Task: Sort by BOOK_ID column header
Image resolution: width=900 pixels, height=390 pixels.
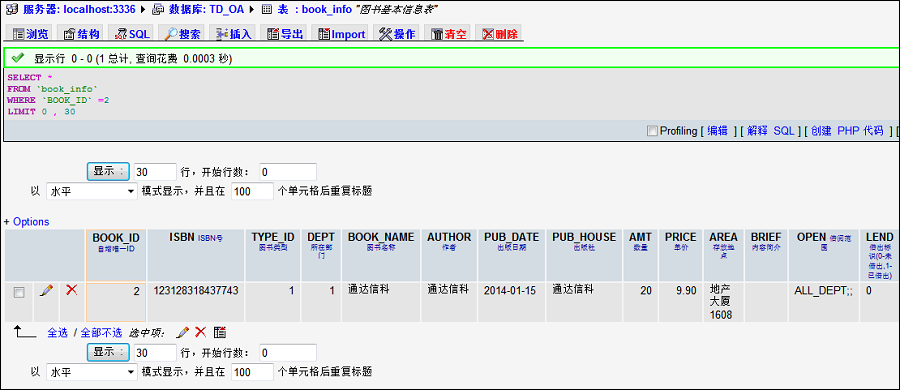Action: pos(116,237)
